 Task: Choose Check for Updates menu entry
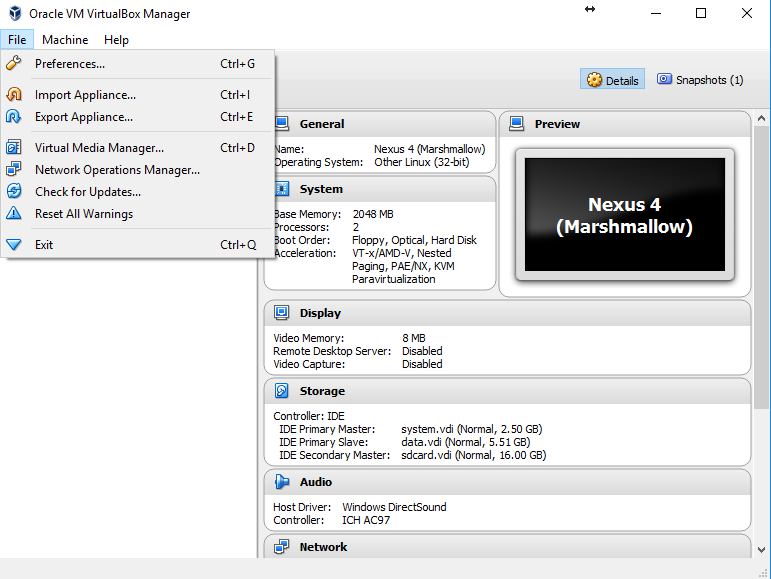pyautogui.click(x=138, y=192)
